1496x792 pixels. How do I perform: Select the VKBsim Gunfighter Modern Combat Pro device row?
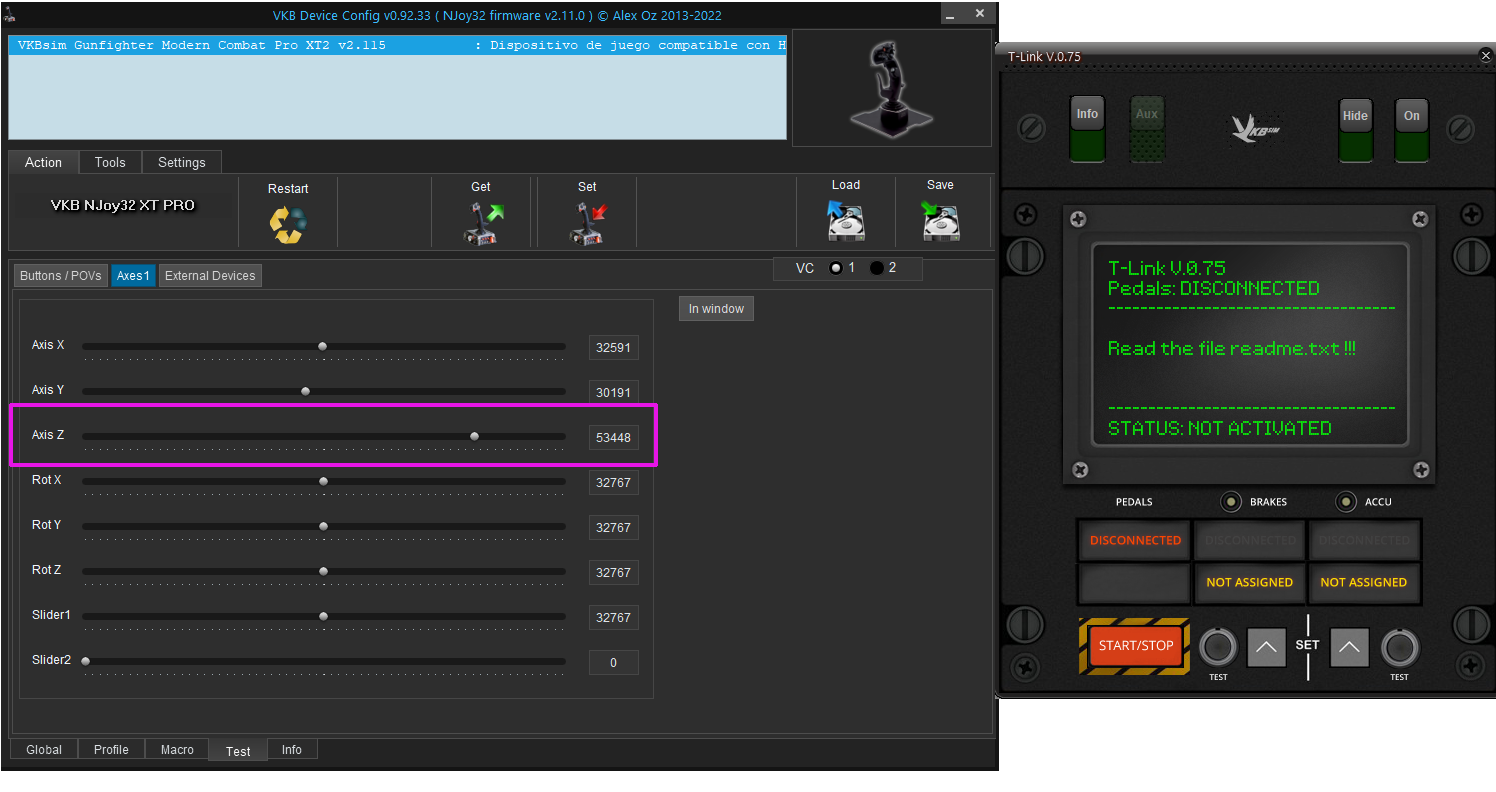click(398, 45)
